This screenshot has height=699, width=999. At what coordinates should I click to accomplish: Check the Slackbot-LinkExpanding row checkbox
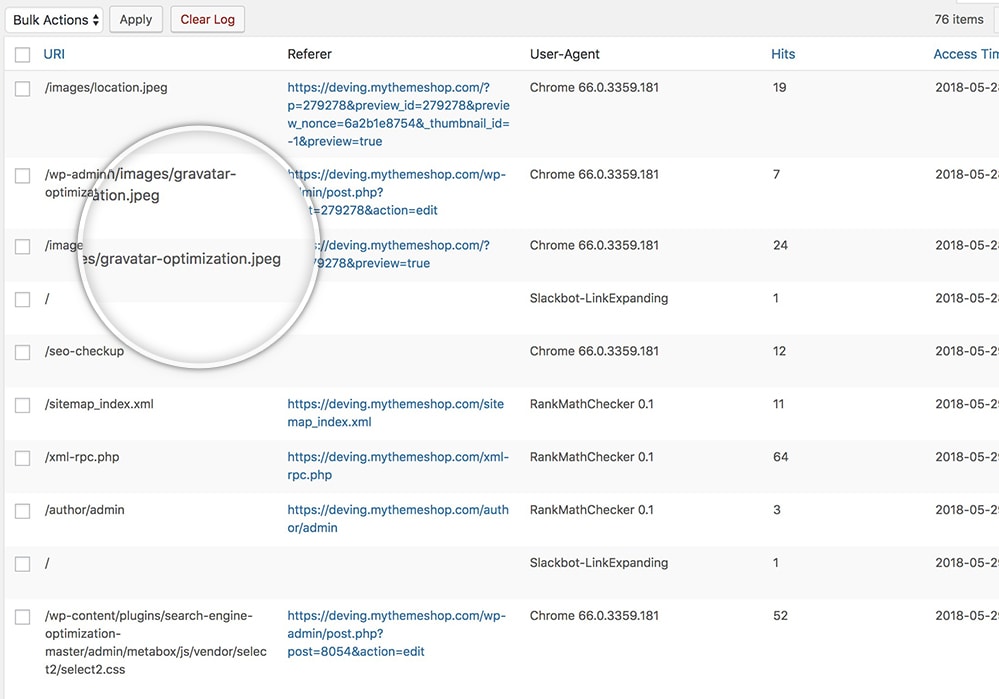[22, 298]
